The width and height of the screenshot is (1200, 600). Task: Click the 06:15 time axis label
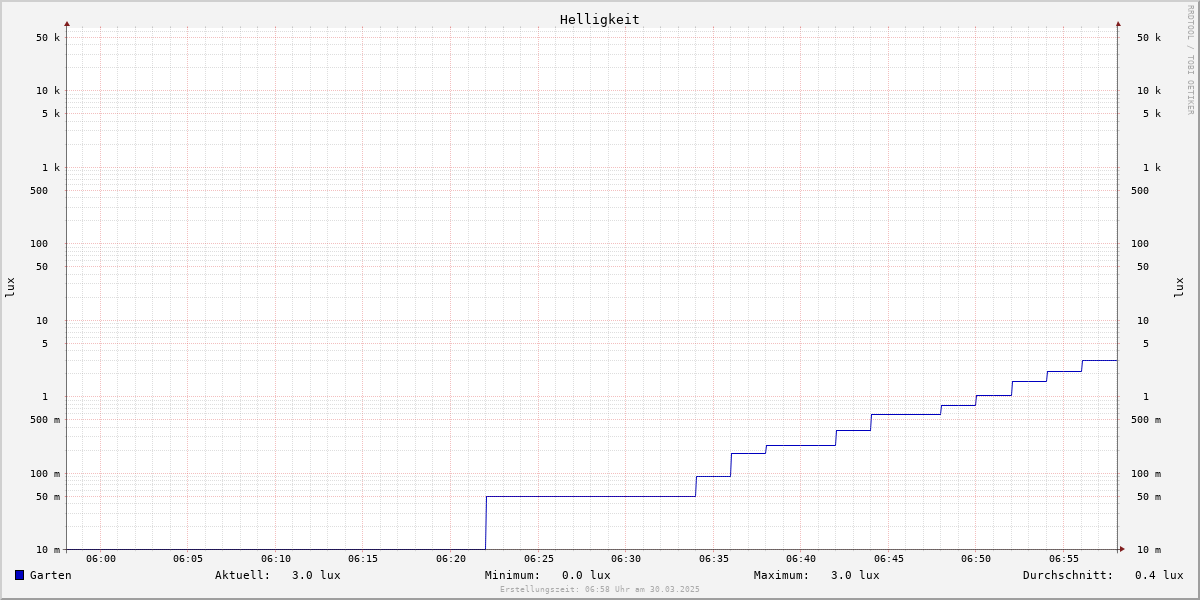tap(363, 559)
